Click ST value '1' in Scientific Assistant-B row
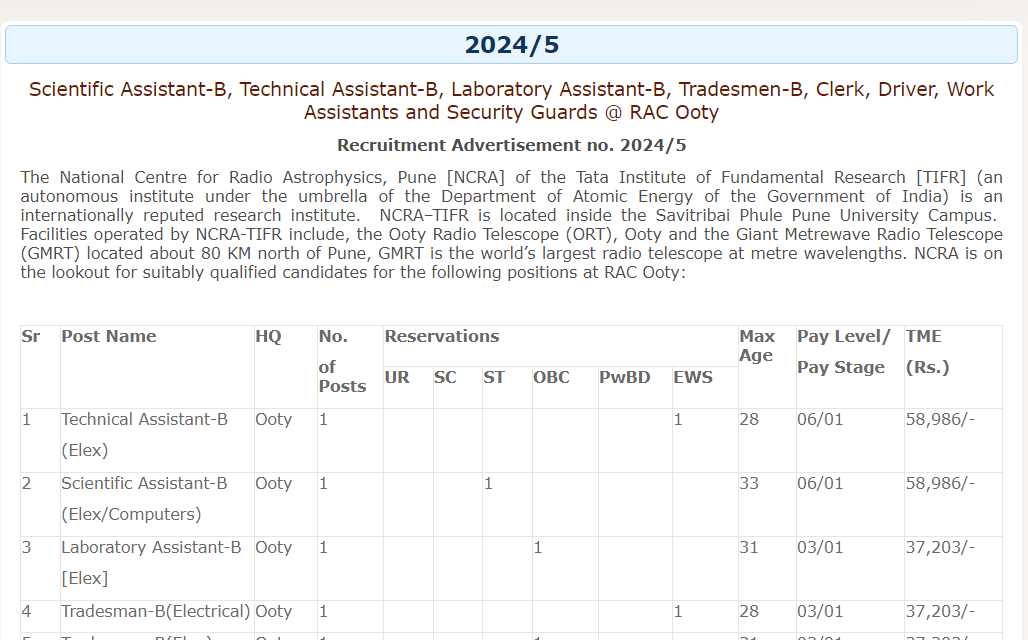 (488, 483)
